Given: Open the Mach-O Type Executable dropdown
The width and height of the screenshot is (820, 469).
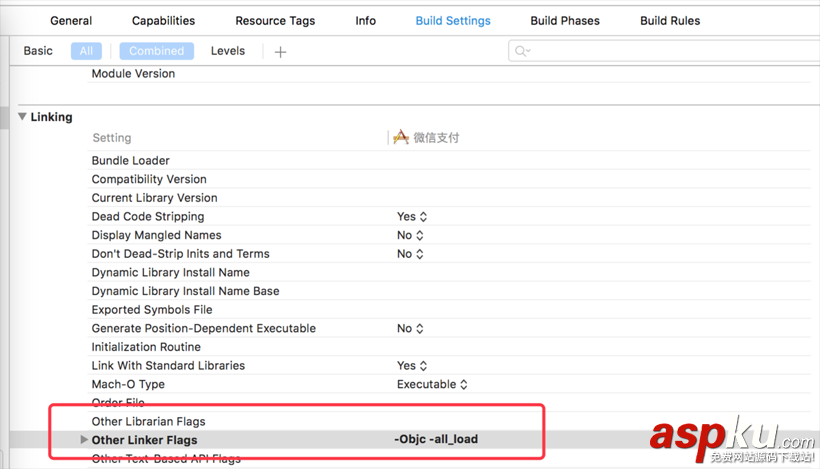Looking at the screenshot, I should pyautogui.click(x=432, y=384).
